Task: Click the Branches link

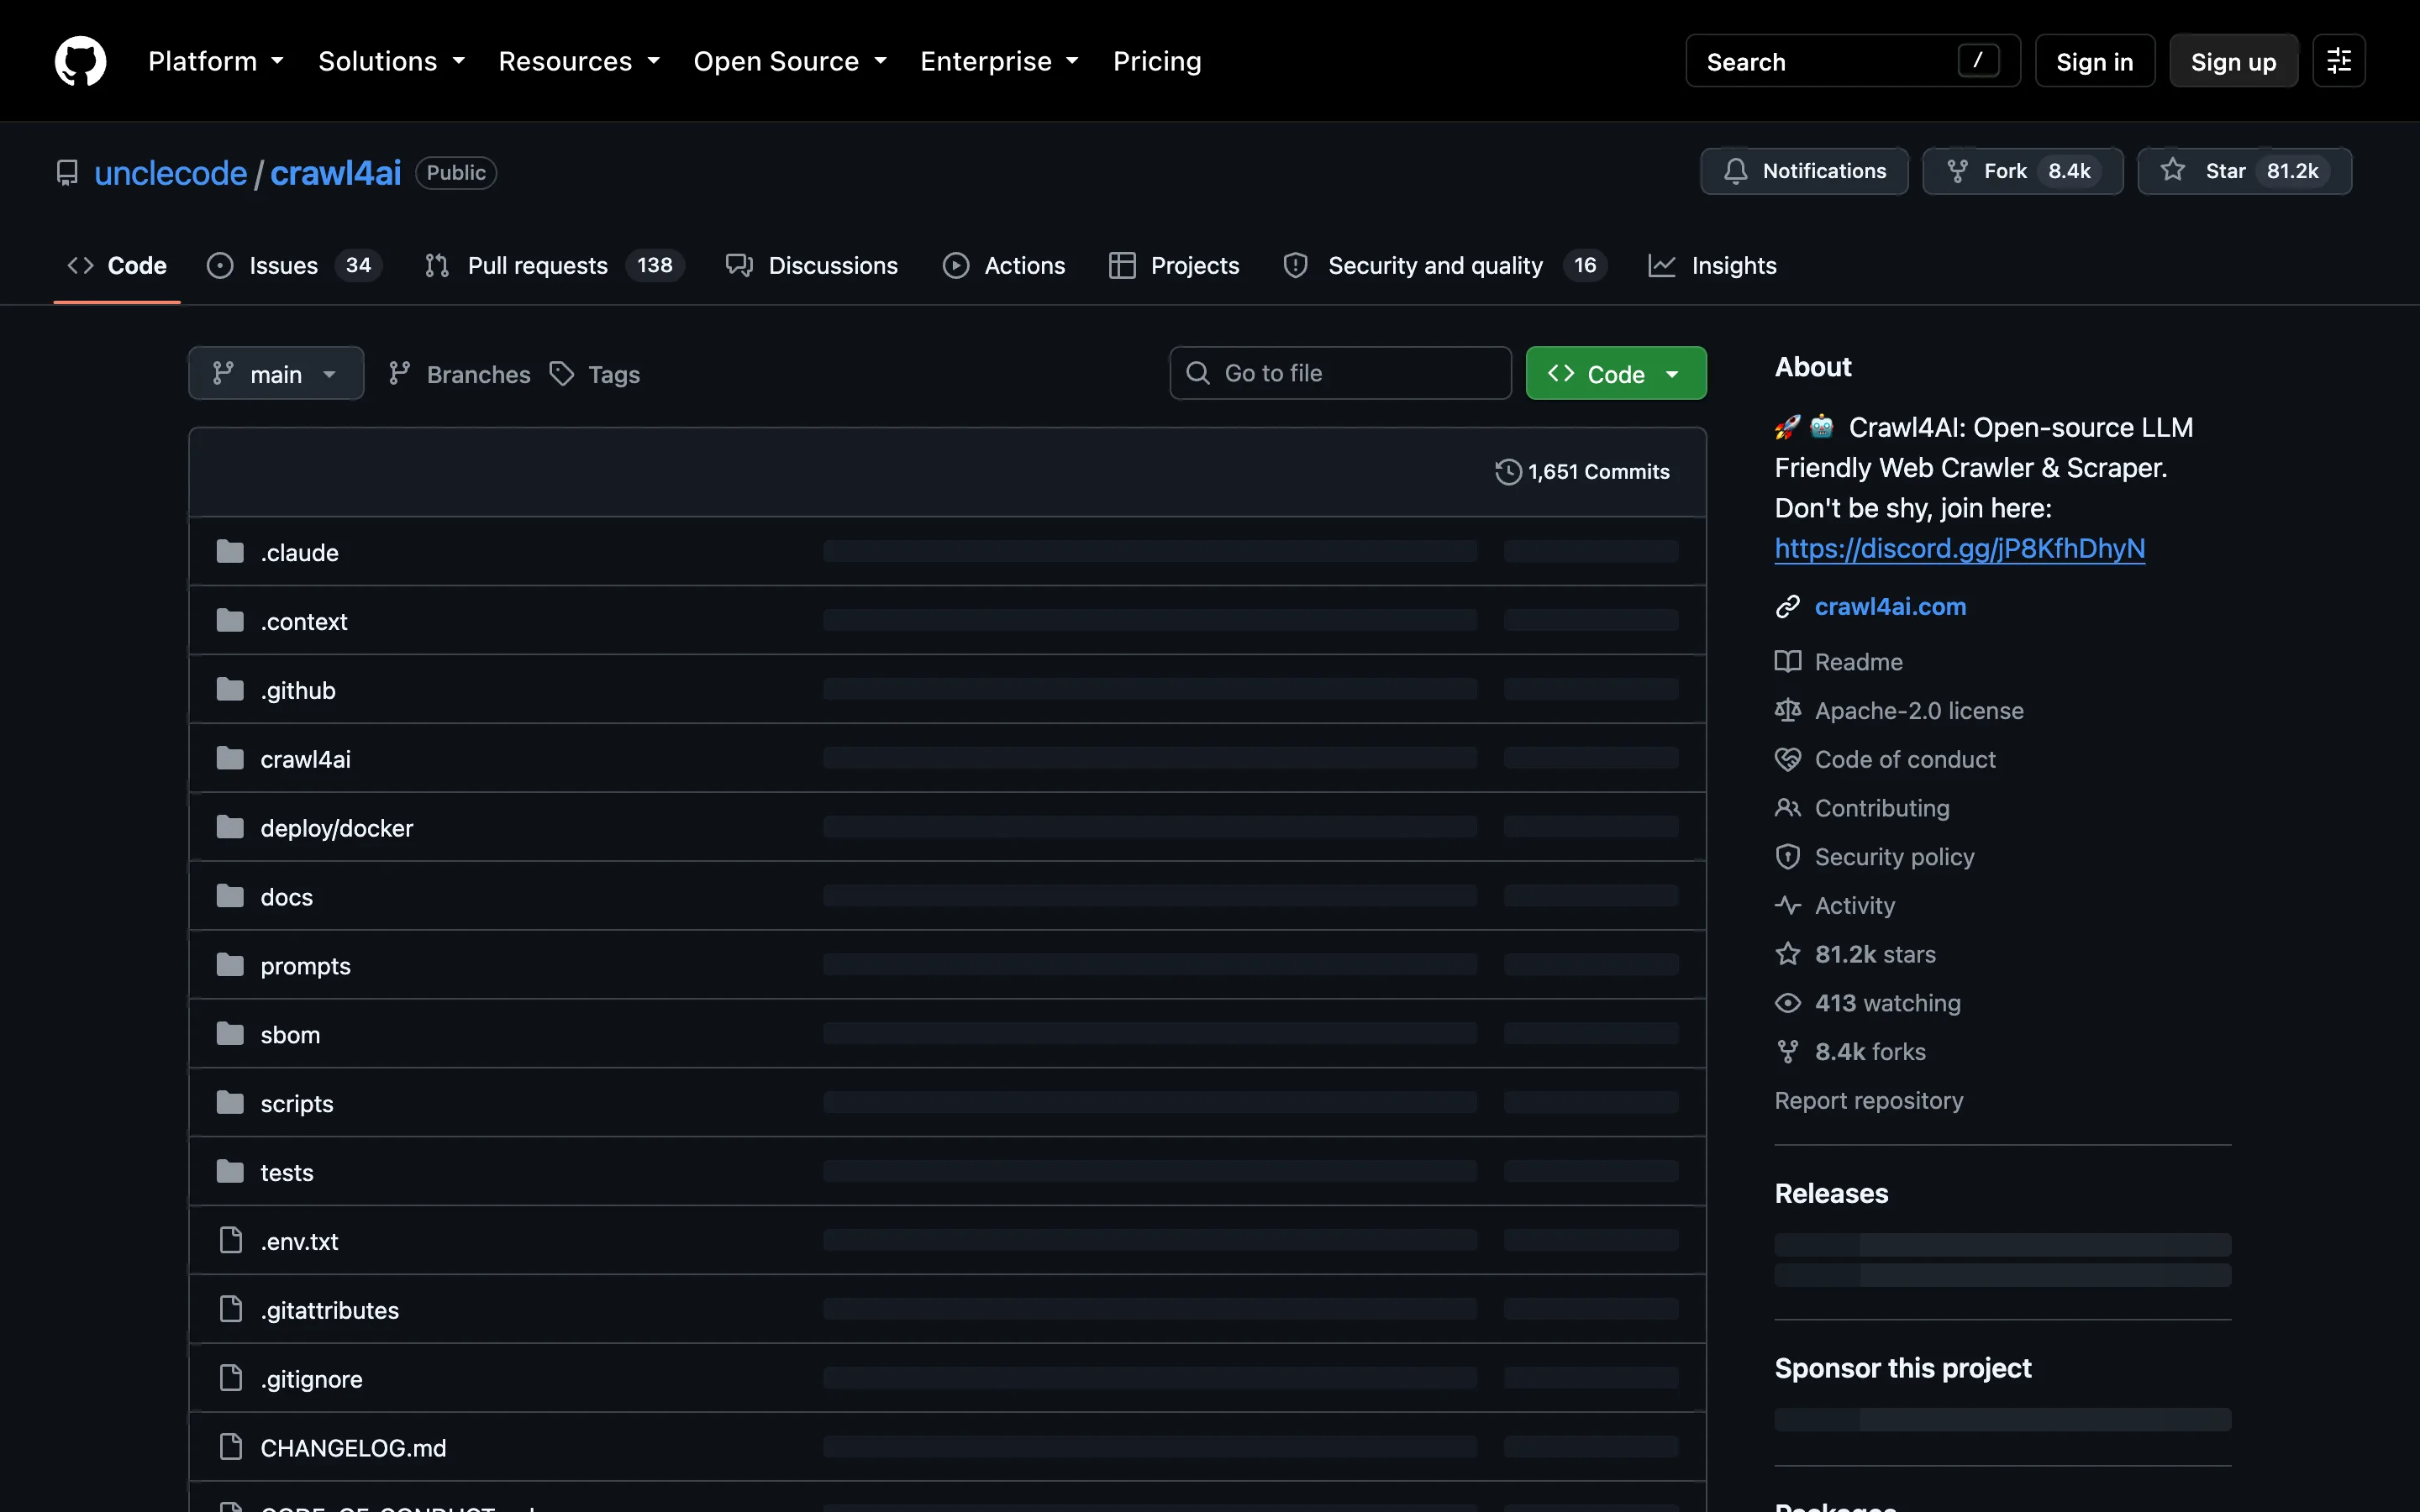Action: tap(459, 374)
